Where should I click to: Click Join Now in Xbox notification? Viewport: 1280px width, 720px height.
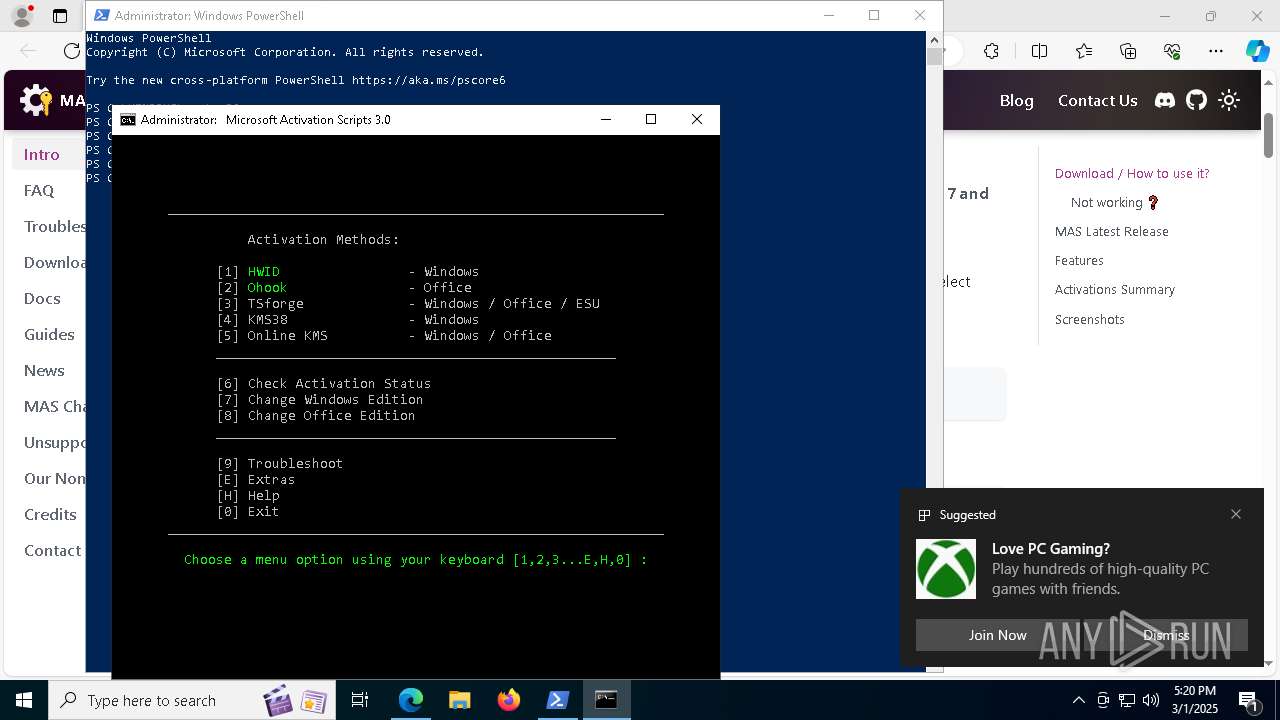click(x=997, y=635)
